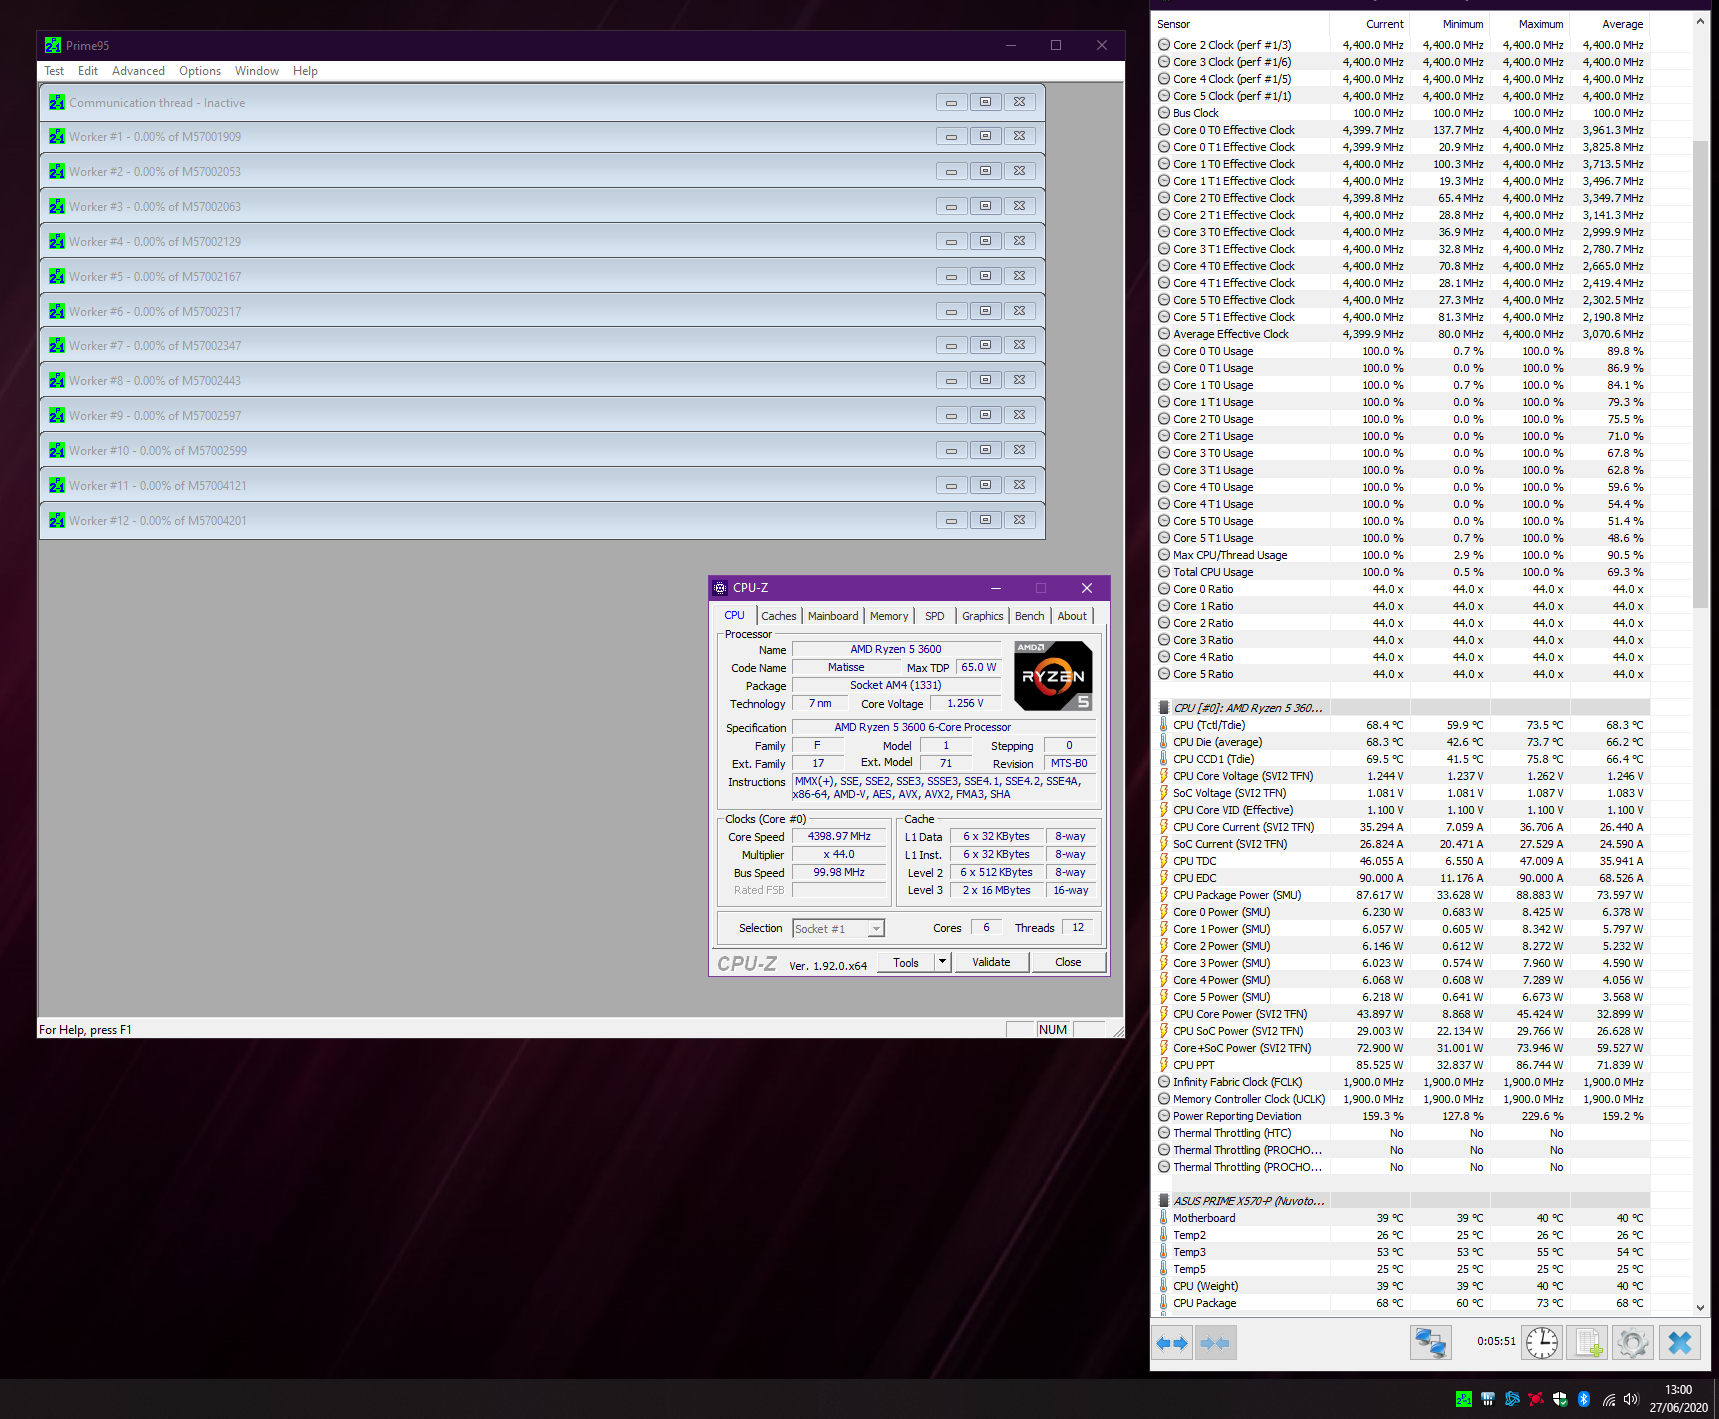Click the Prime95 icon in system tray

click(1464, 1399)
